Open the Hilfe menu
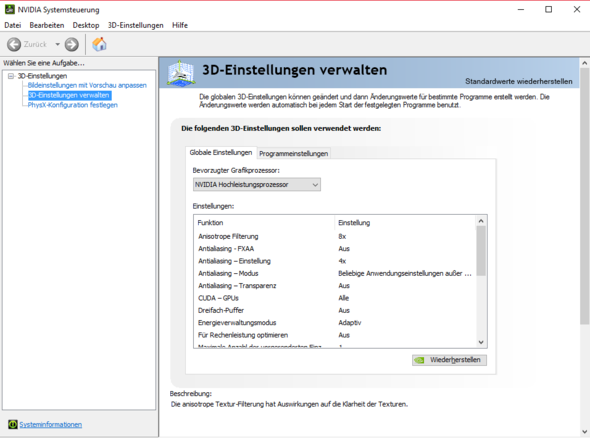Viewport: 590px width, 438px height. [x=180, y=25]
